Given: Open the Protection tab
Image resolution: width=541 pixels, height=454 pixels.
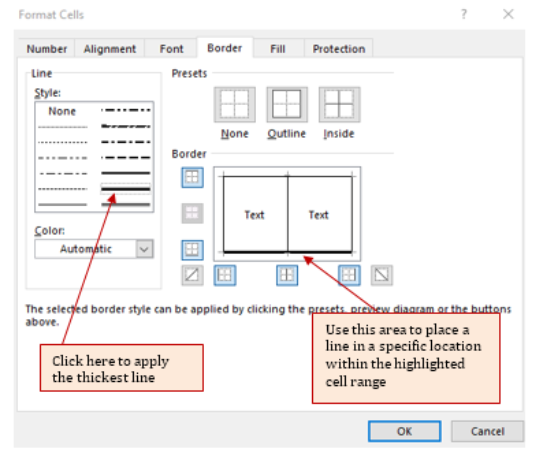Looking at the screenshot, I should (339, 49).
